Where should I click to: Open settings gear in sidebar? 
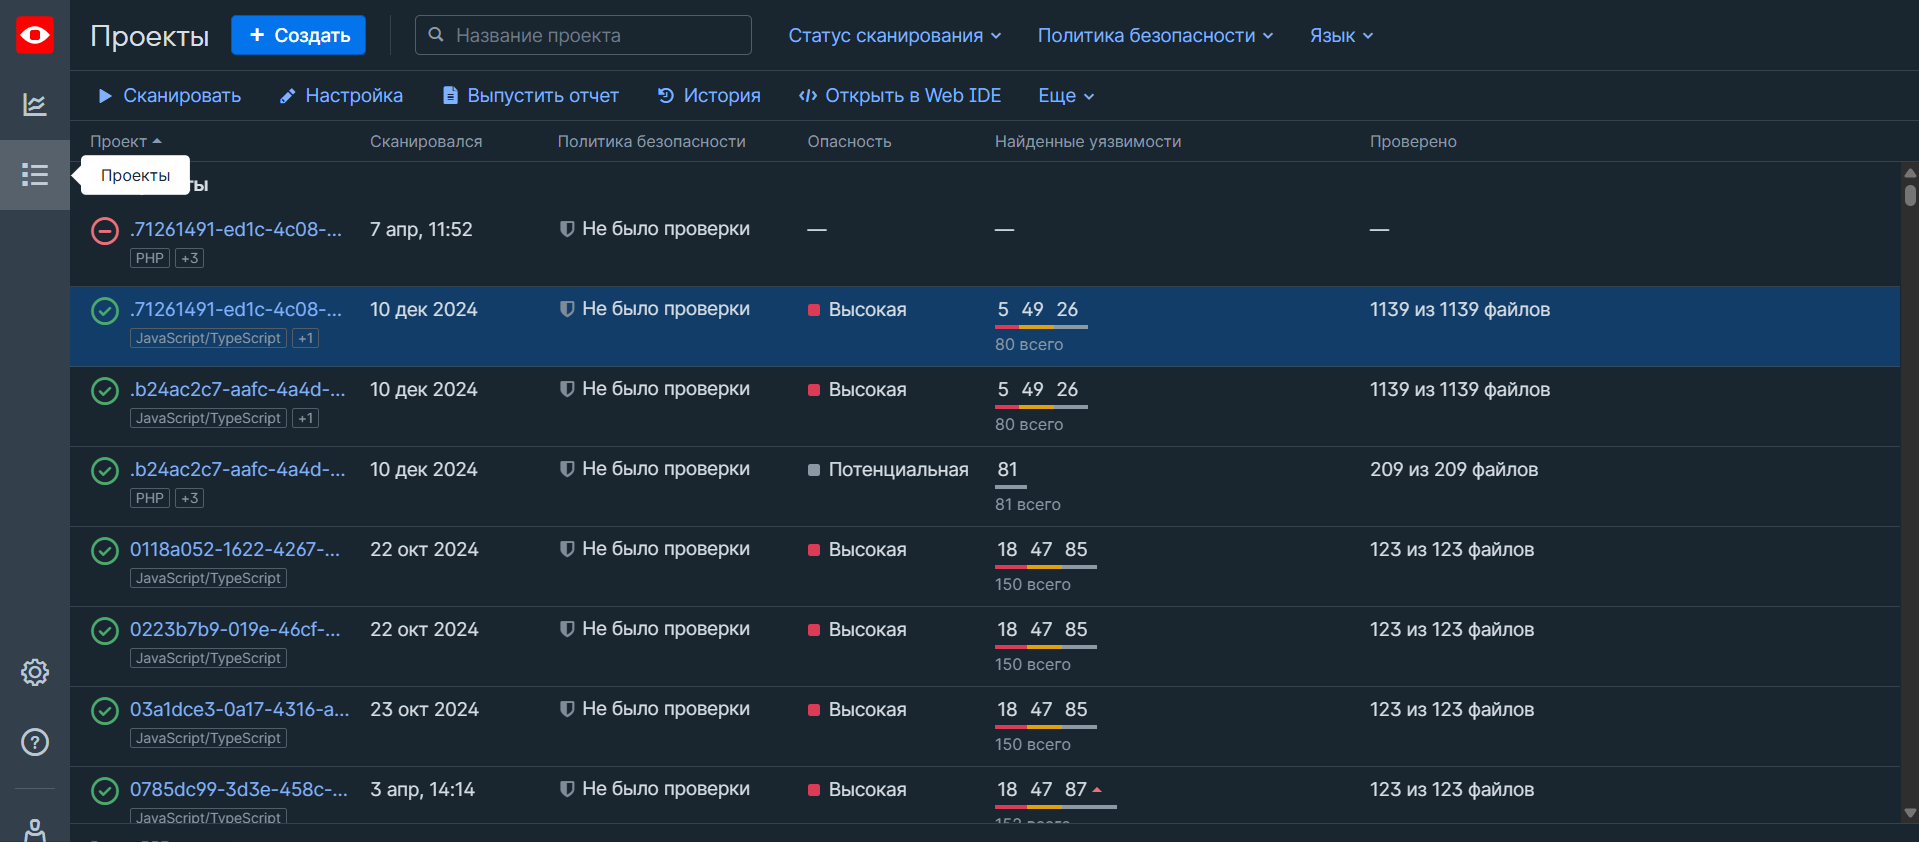(x=34, y=672)
